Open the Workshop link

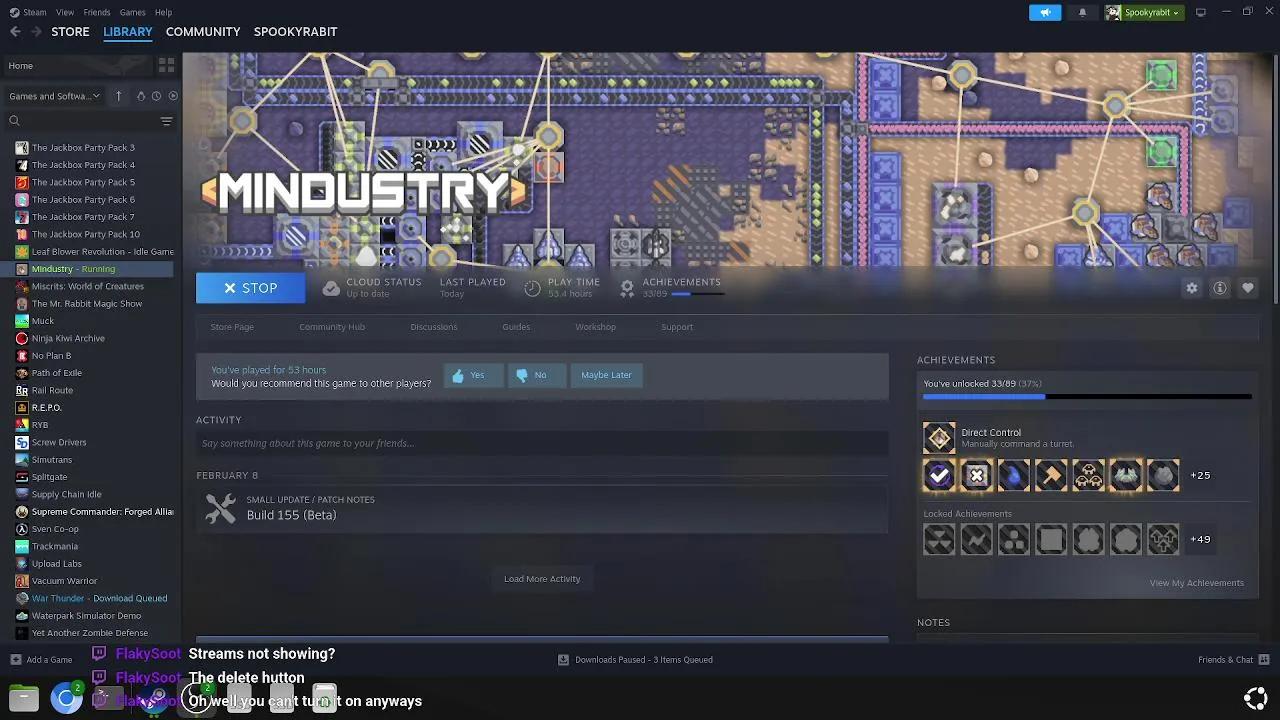[x=595, y=327]
